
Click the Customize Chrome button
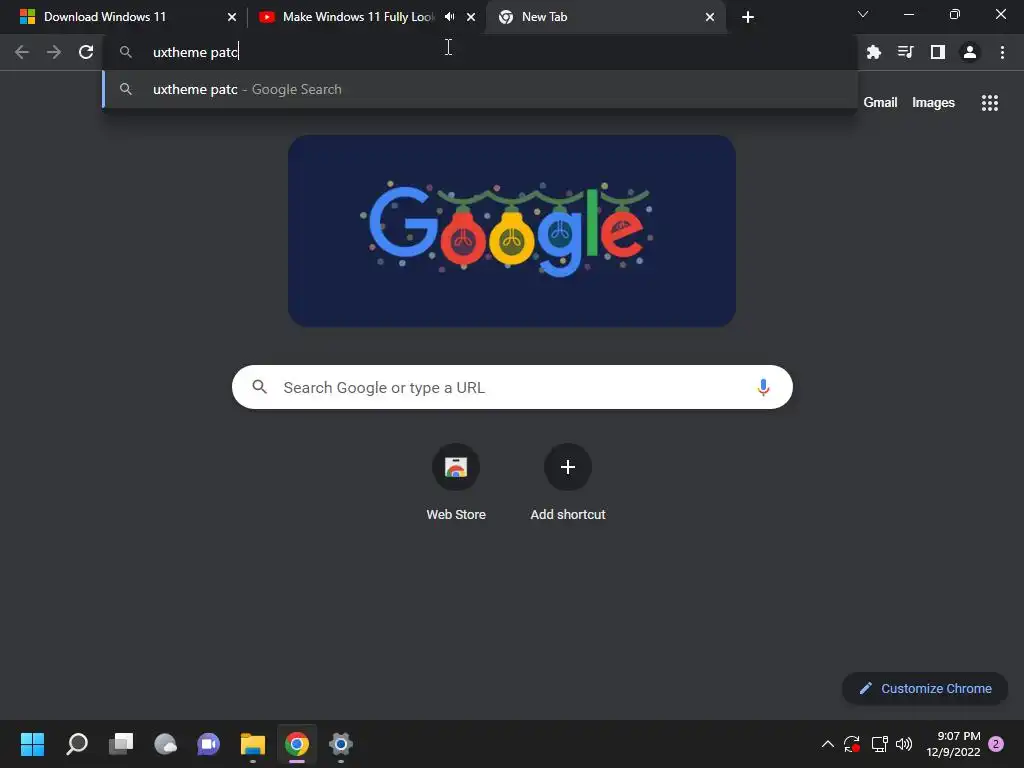pyautogui.click(x=925, y=688)
